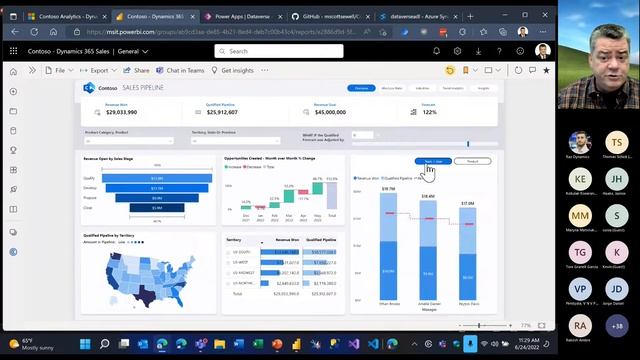Toggle Revenue Won legend in bar chart
Screen dimensions: 640x360
(366, 178)
